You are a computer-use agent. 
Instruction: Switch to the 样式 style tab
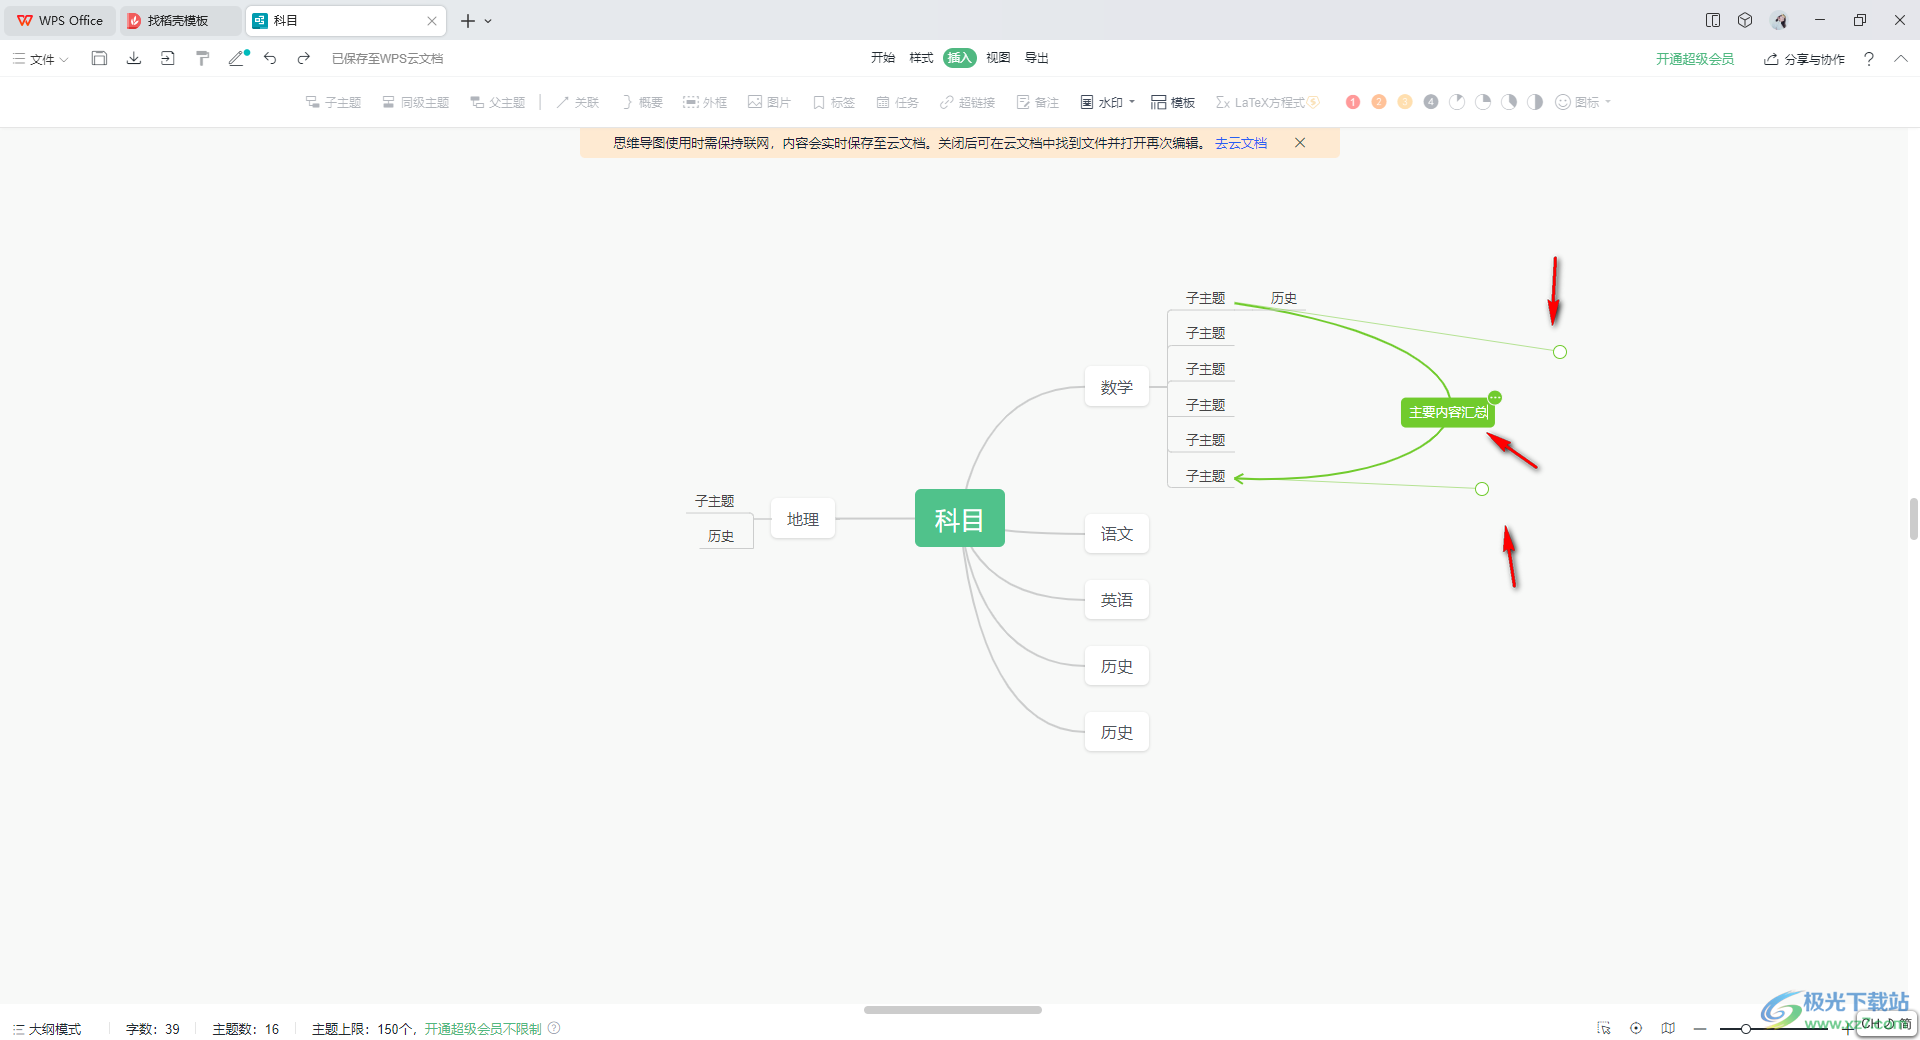(921, 58)
